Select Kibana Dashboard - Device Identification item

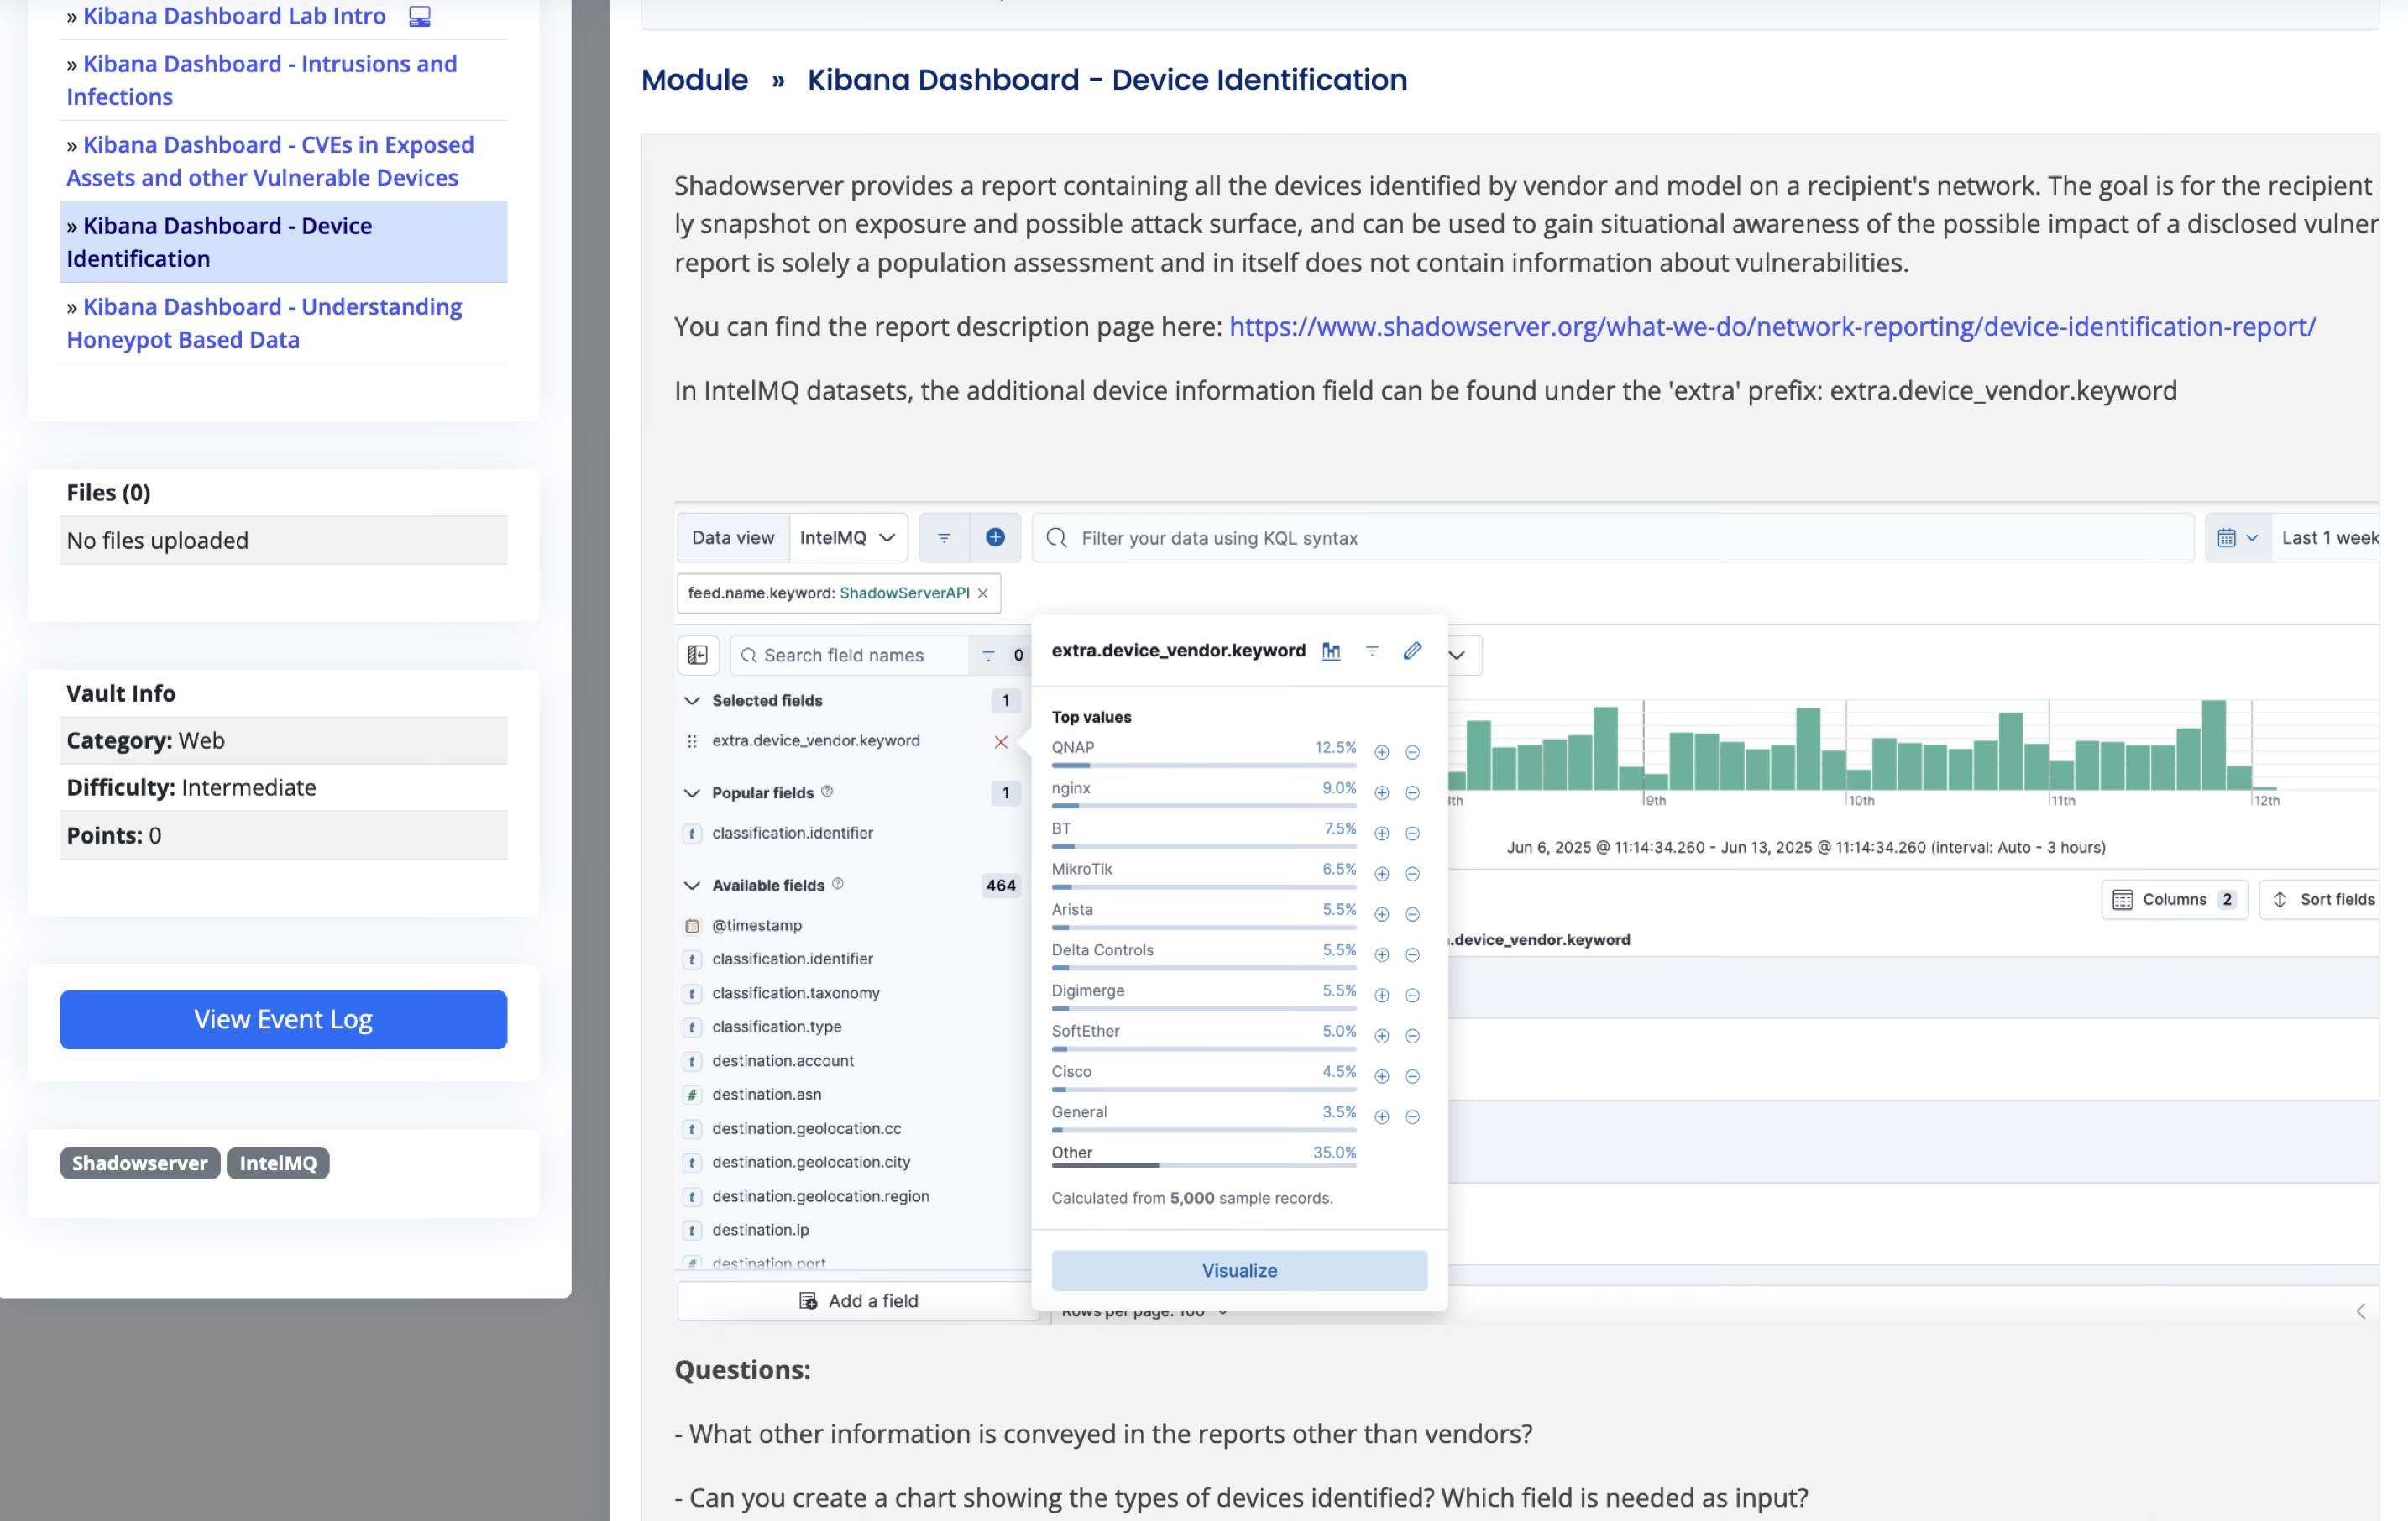click(x=283, y=242)
